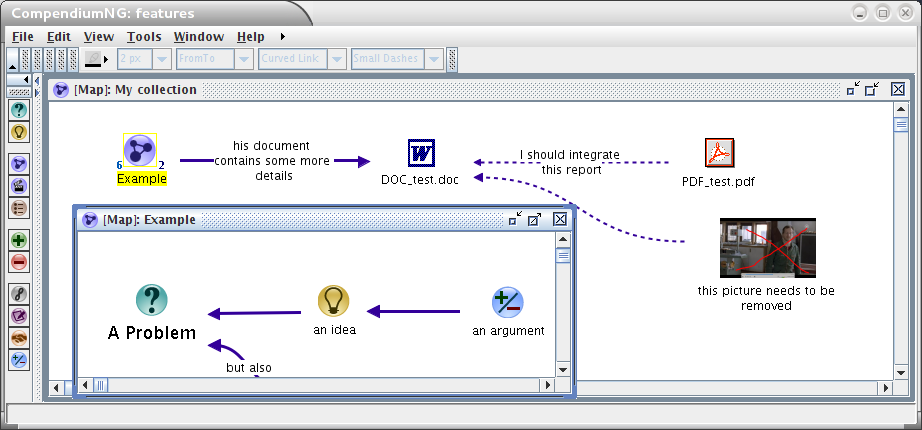Viewport: 922px width, 430px height.
Task: Click the down arrow of My collection vertical scrollbar
Action: (900, 372)
